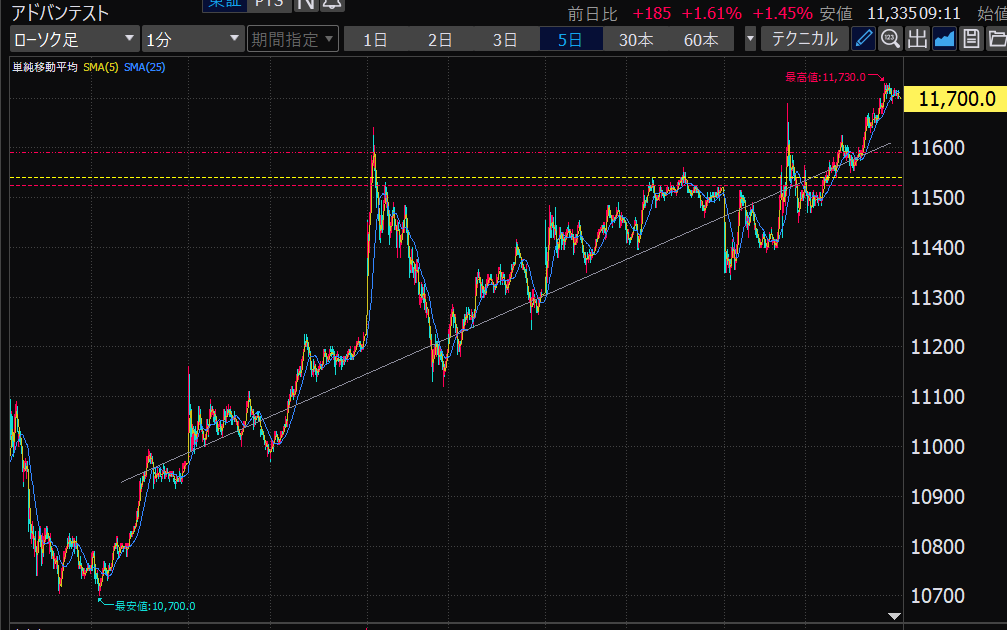
Task: Click the 11400 price axis label
Action: 938,248
